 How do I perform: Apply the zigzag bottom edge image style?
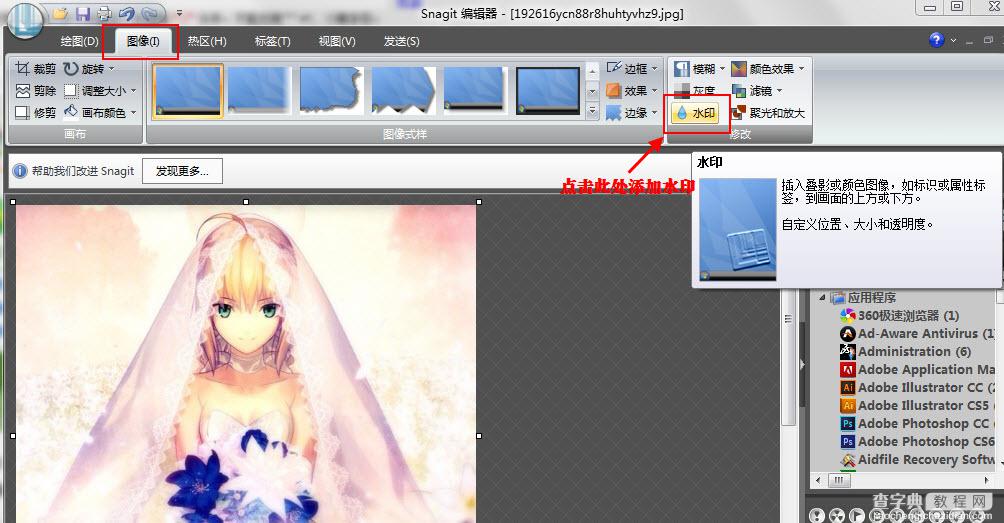pos(403,92)
